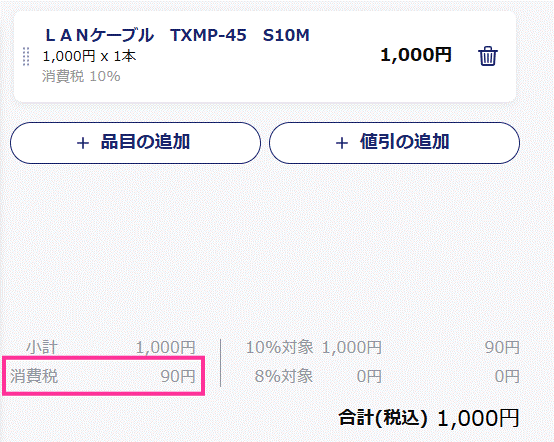The height and width of the screenshot is (442, 554).
Task: Click the 合計(税込) total label
Action: (383, 418)
